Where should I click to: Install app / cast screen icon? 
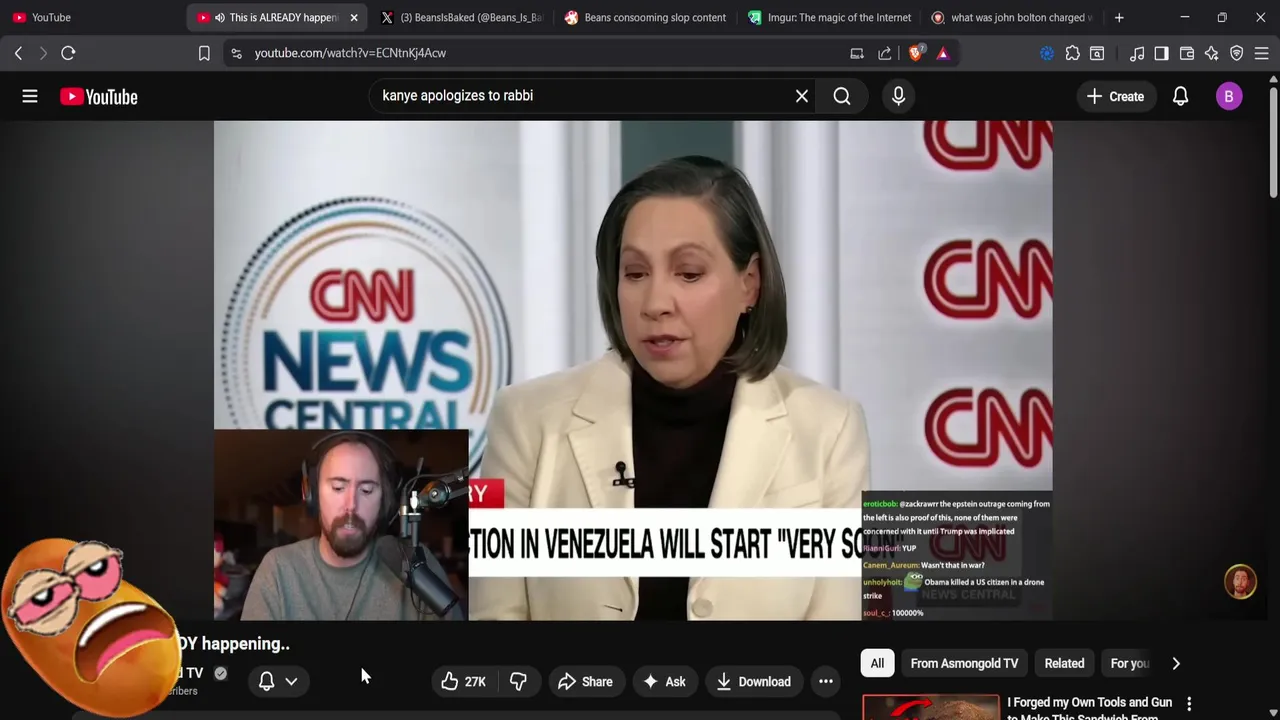point(857,53)
